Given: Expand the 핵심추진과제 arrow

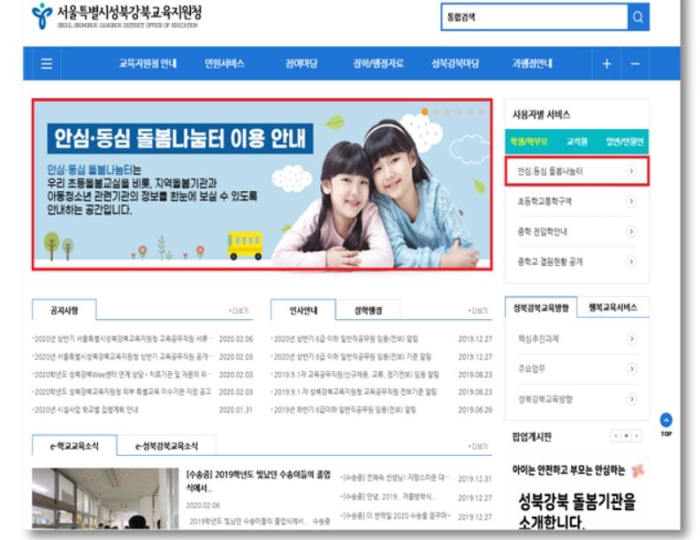Looking at the screenshot, I should [x=631, y=339].
